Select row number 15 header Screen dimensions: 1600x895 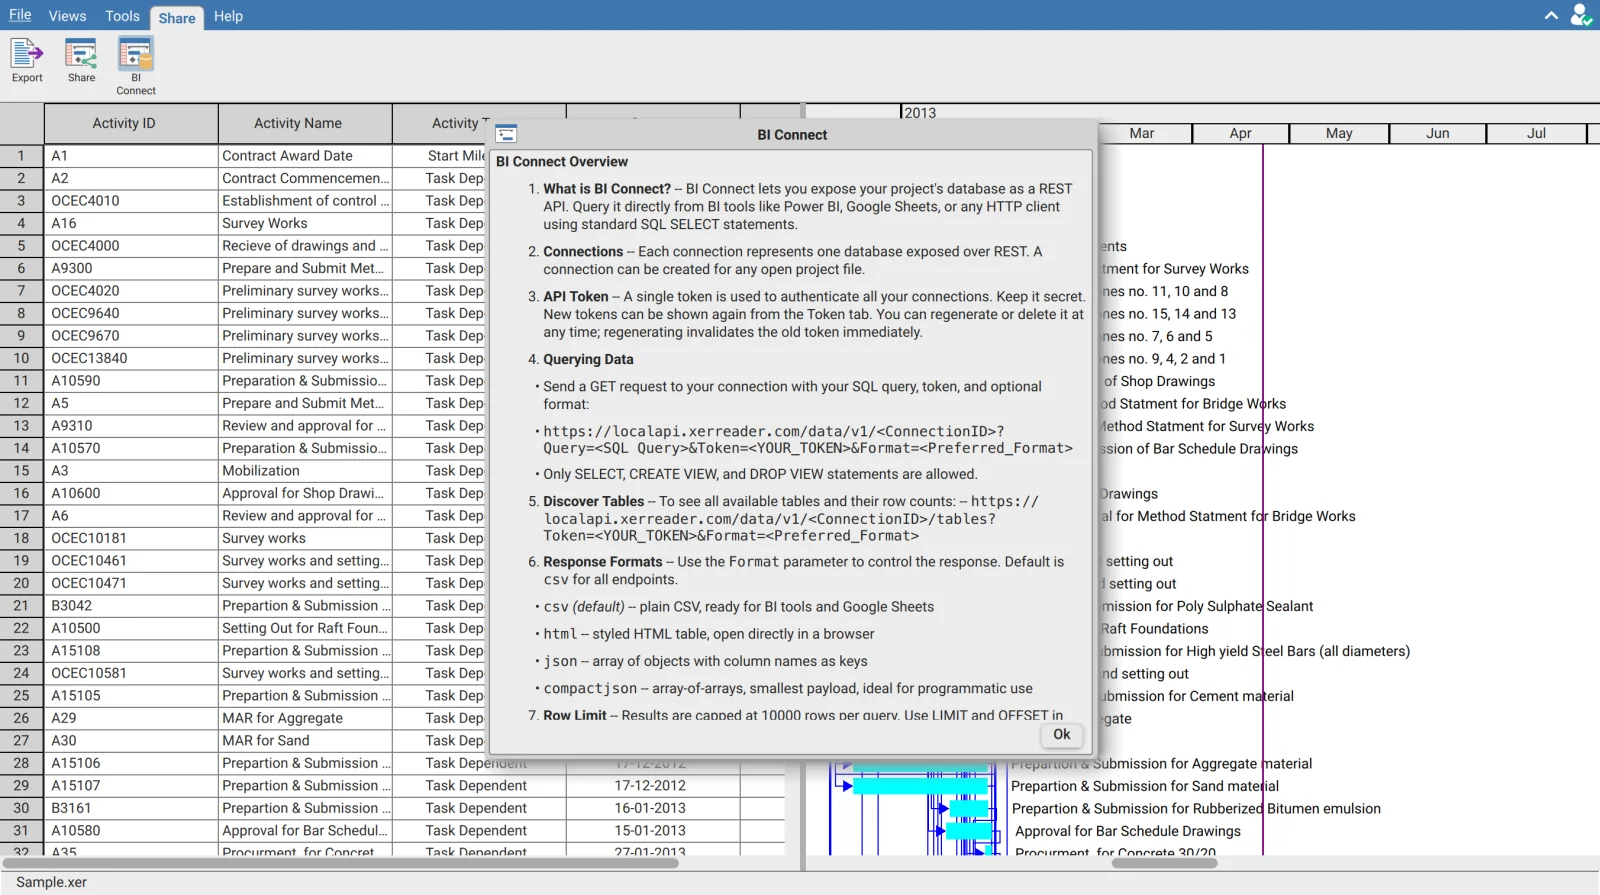coord(21,471)
